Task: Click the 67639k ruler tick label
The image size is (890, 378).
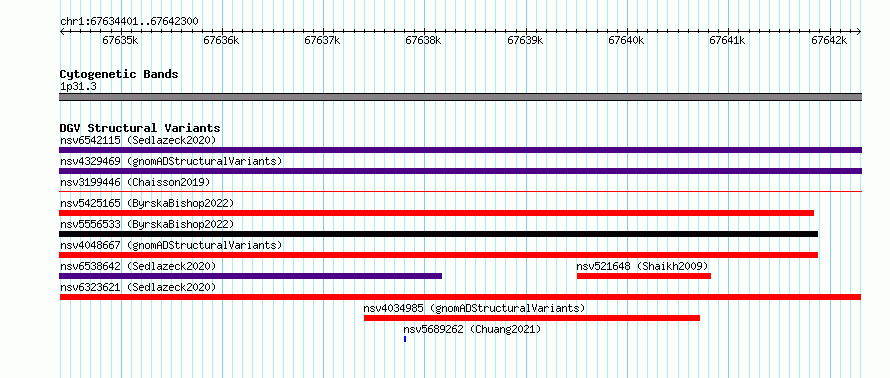Action: coord(525,40)
